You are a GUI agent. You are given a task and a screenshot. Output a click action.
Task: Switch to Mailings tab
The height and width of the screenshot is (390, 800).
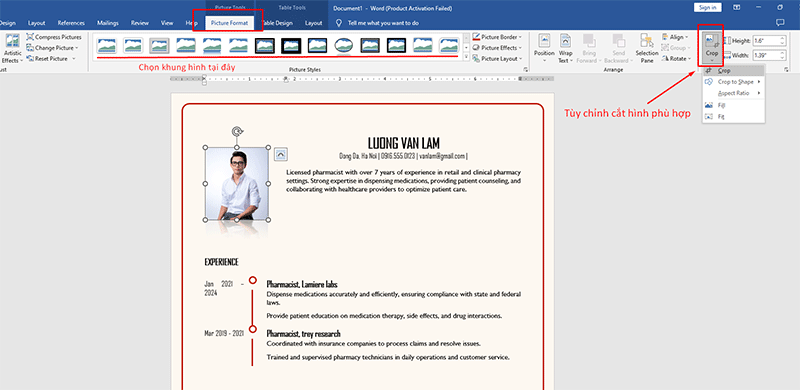108,23
